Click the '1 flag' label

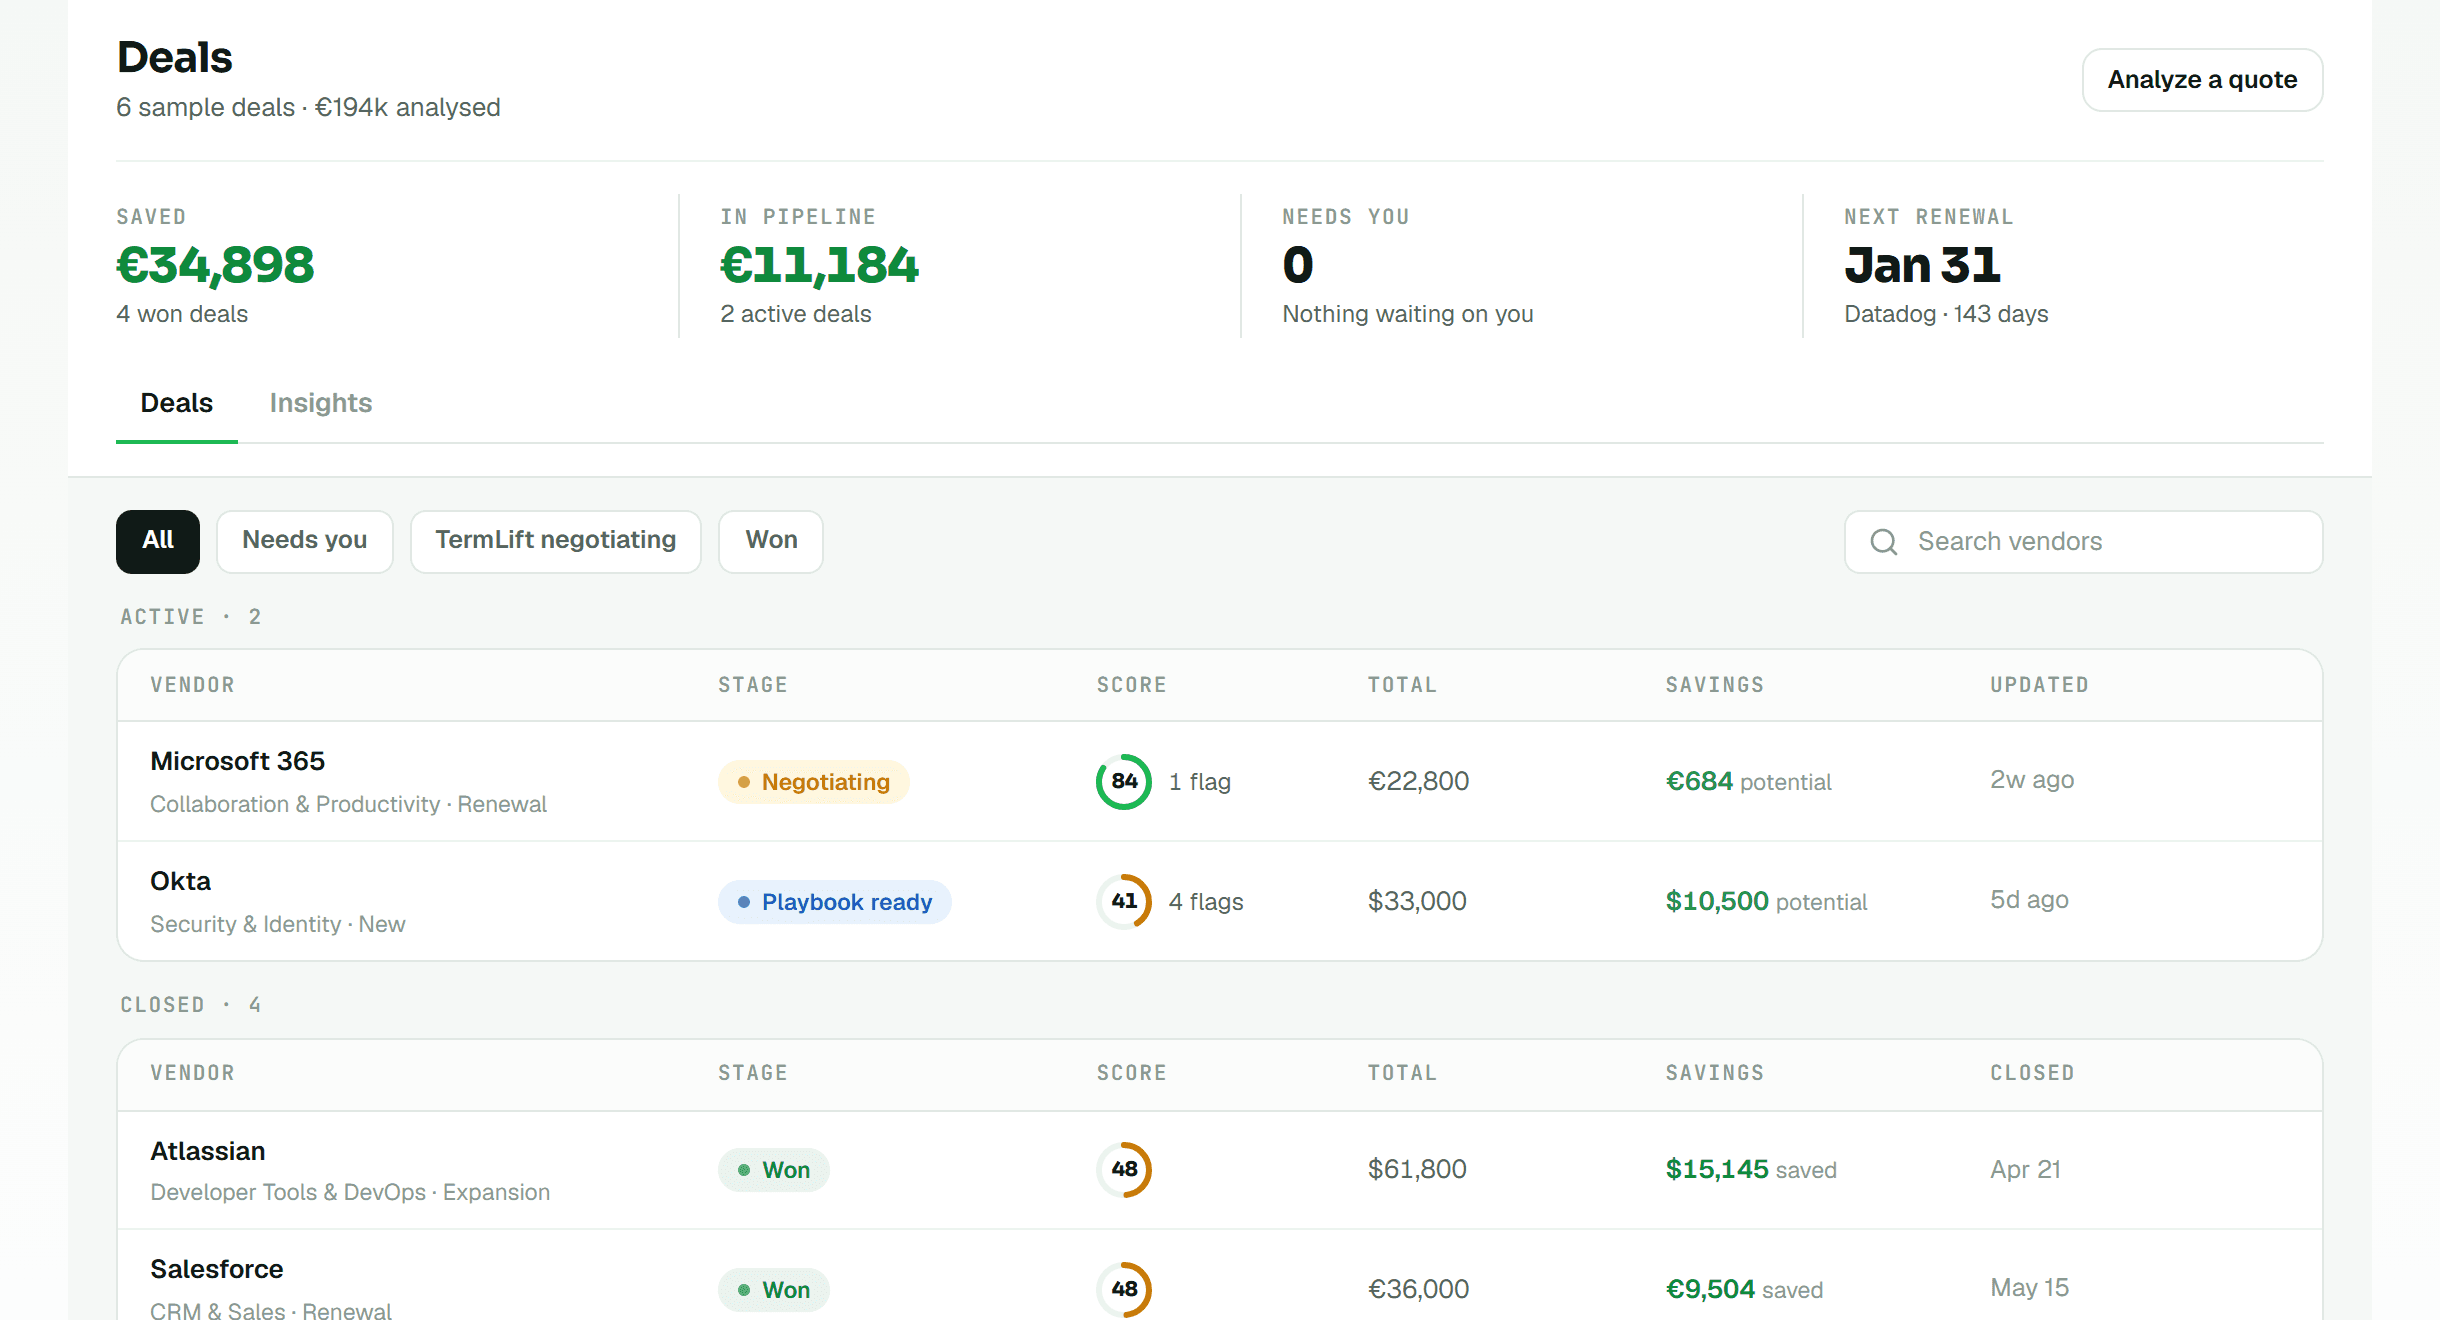(x=1200, y=782)
